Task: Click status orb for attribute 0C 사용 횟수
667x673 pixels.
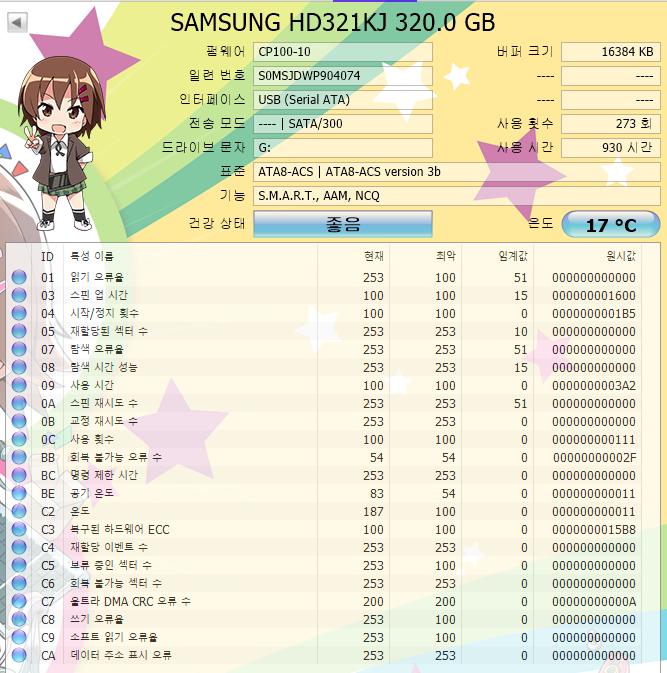Action: coord(19,440)
